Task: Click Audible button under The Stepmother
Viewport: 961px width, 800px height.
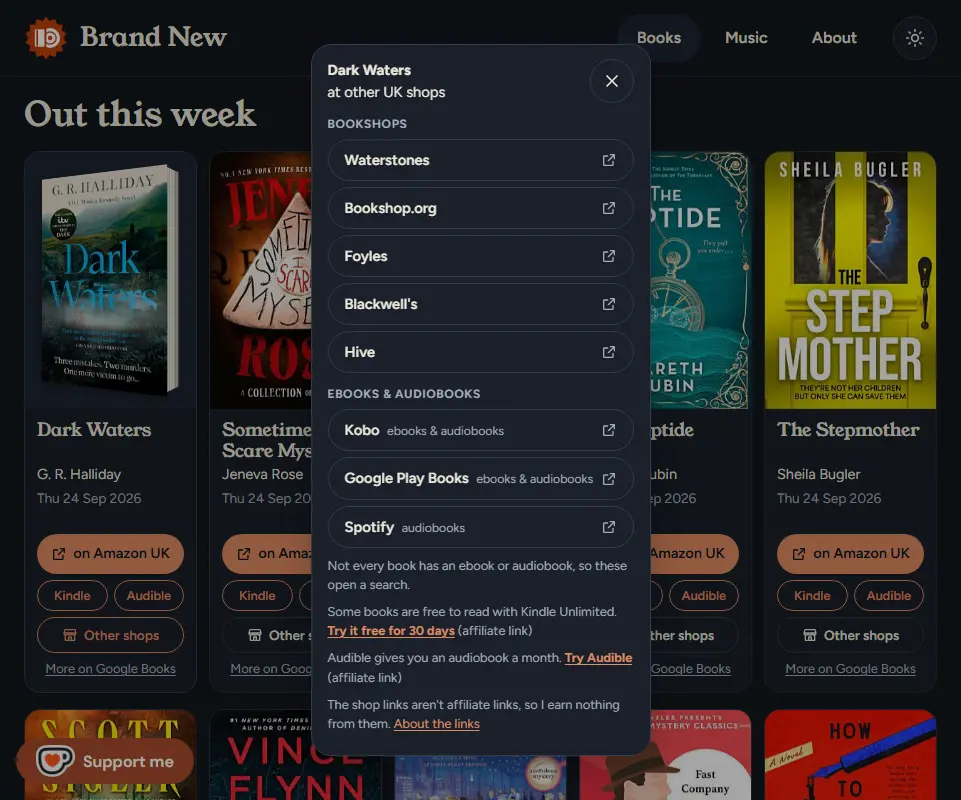Action: (x=889, y=596)
